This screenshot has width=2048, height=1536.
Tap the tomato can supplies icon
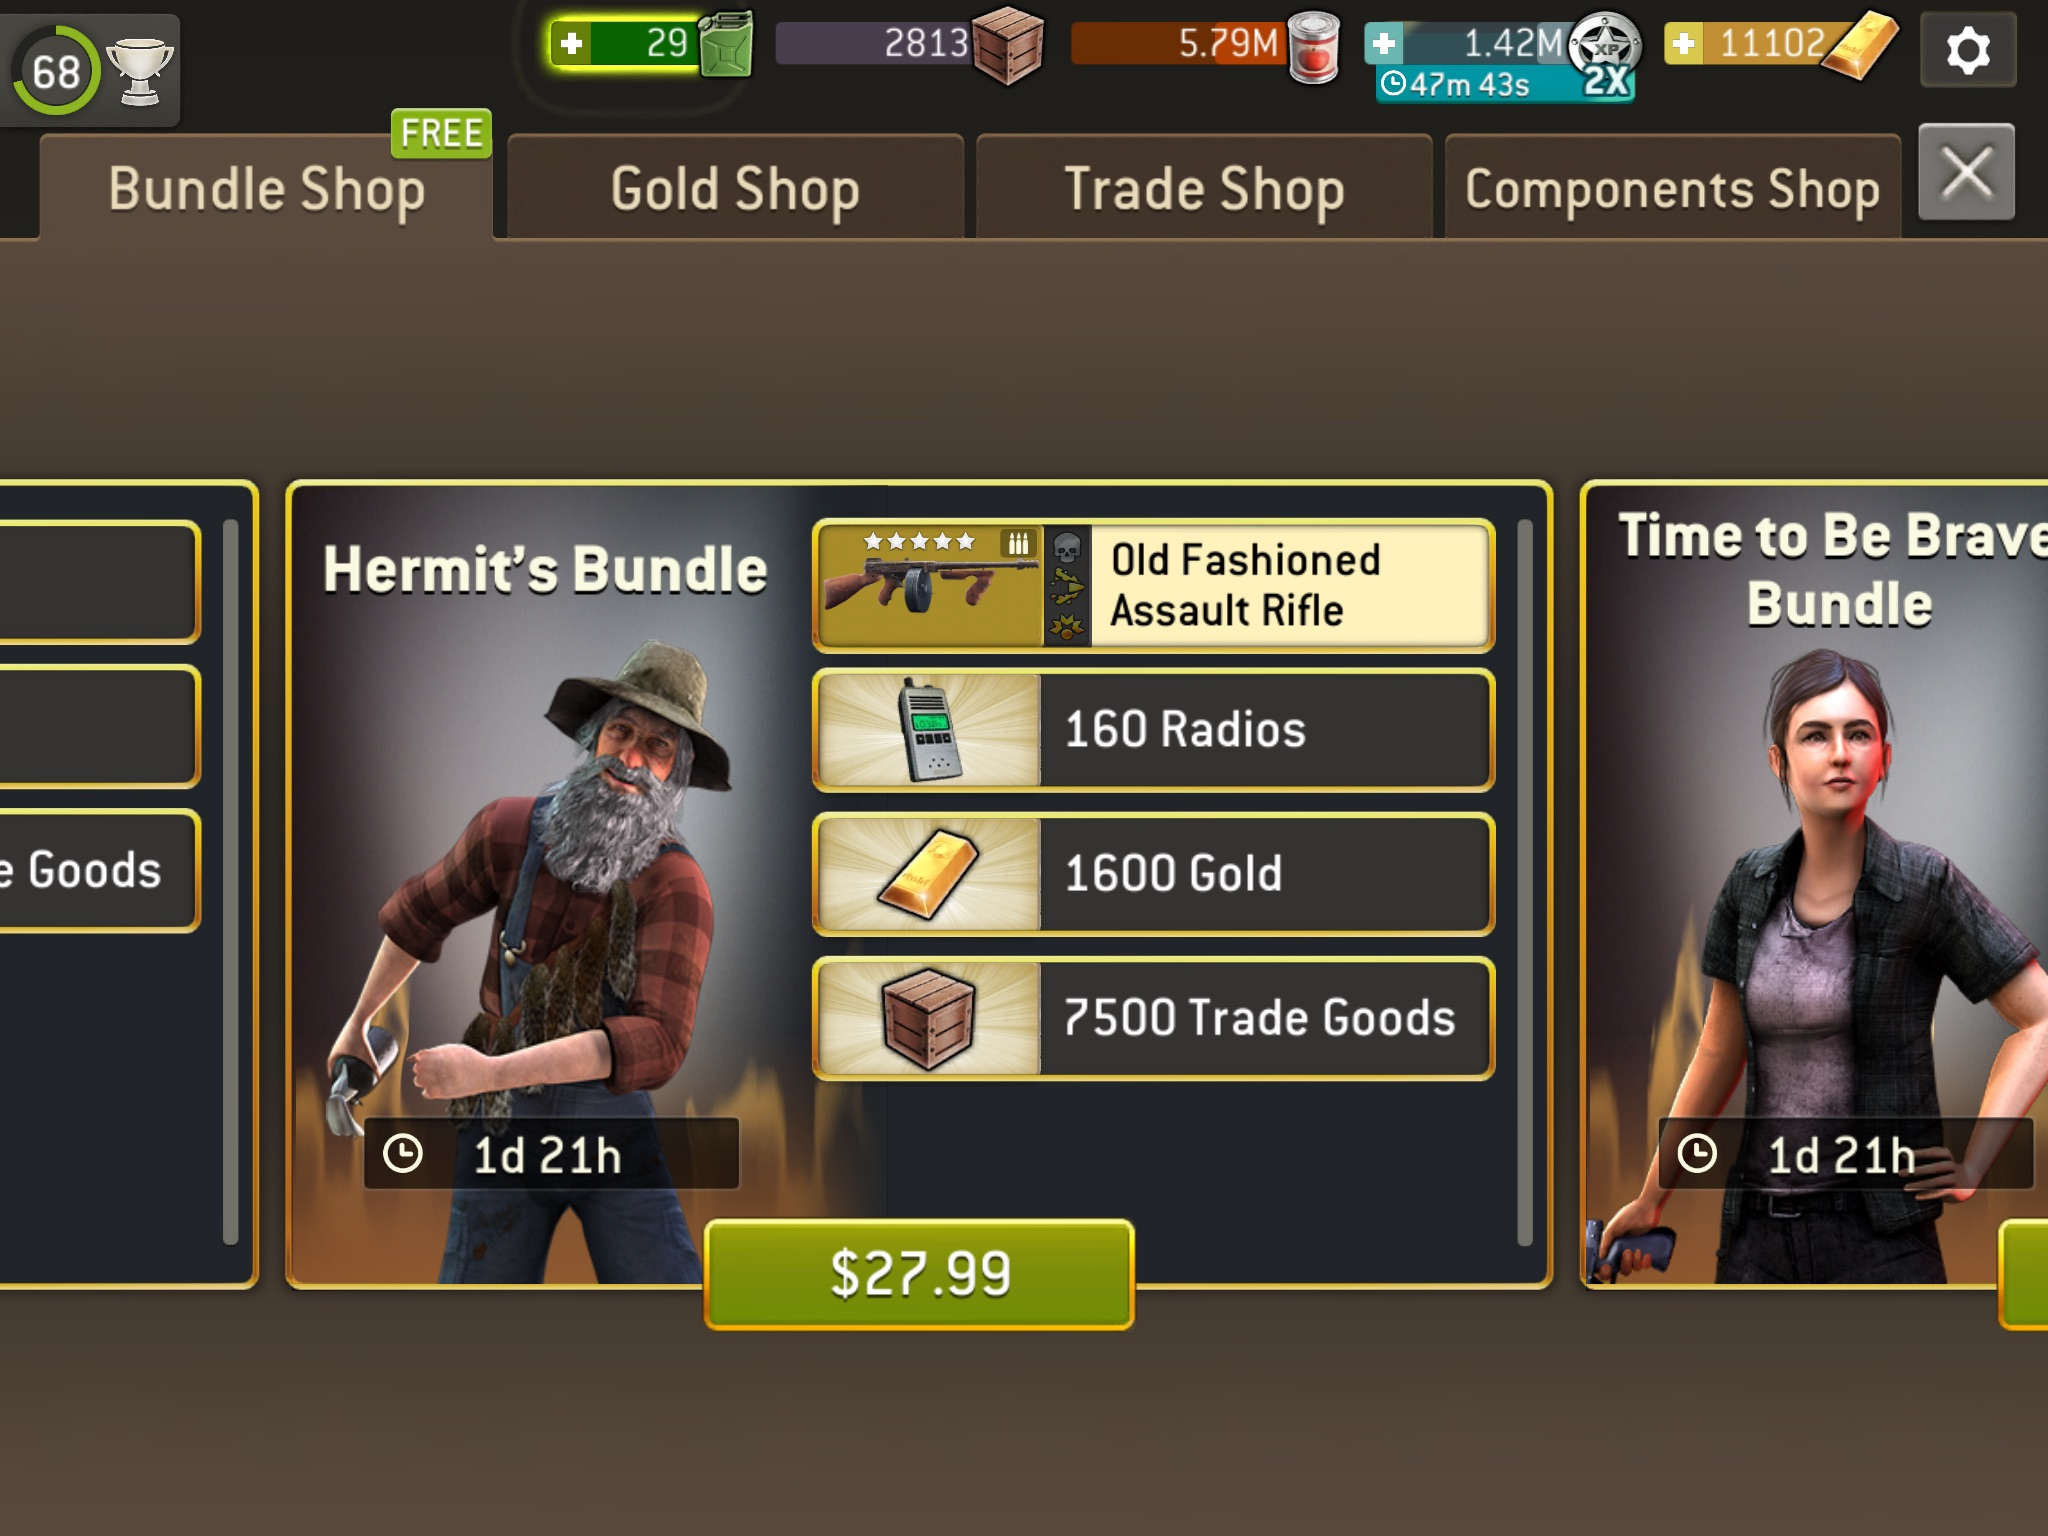click(1314, 46)
